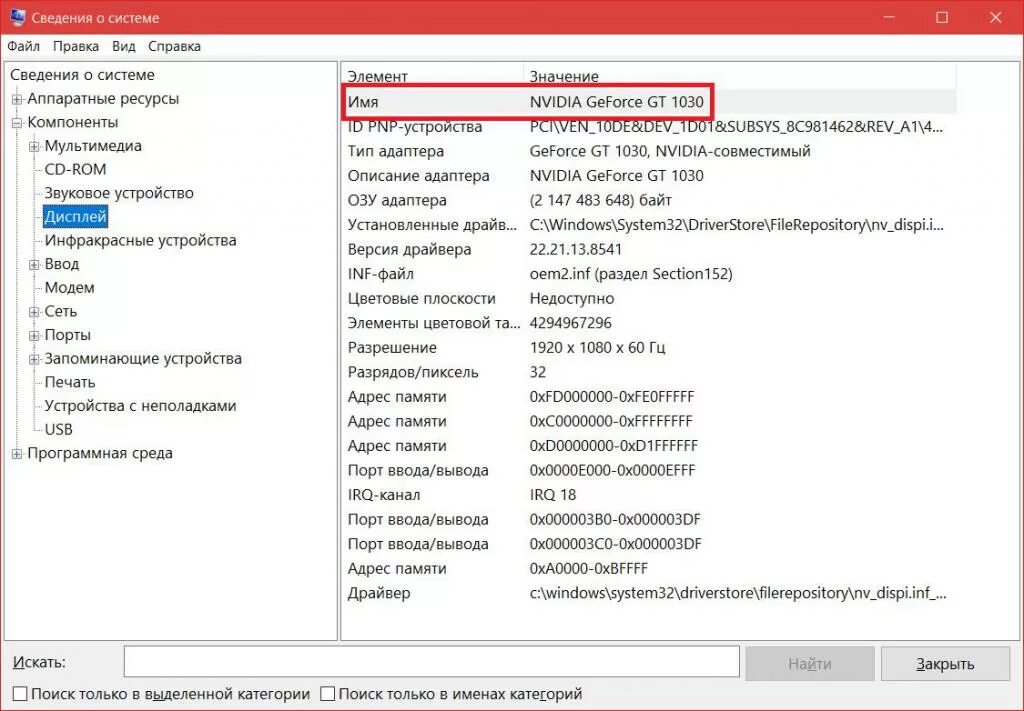Open the Правка menu
Image resolution: width=1024 pixels, height=711 pixels.
tap(76, 46)
